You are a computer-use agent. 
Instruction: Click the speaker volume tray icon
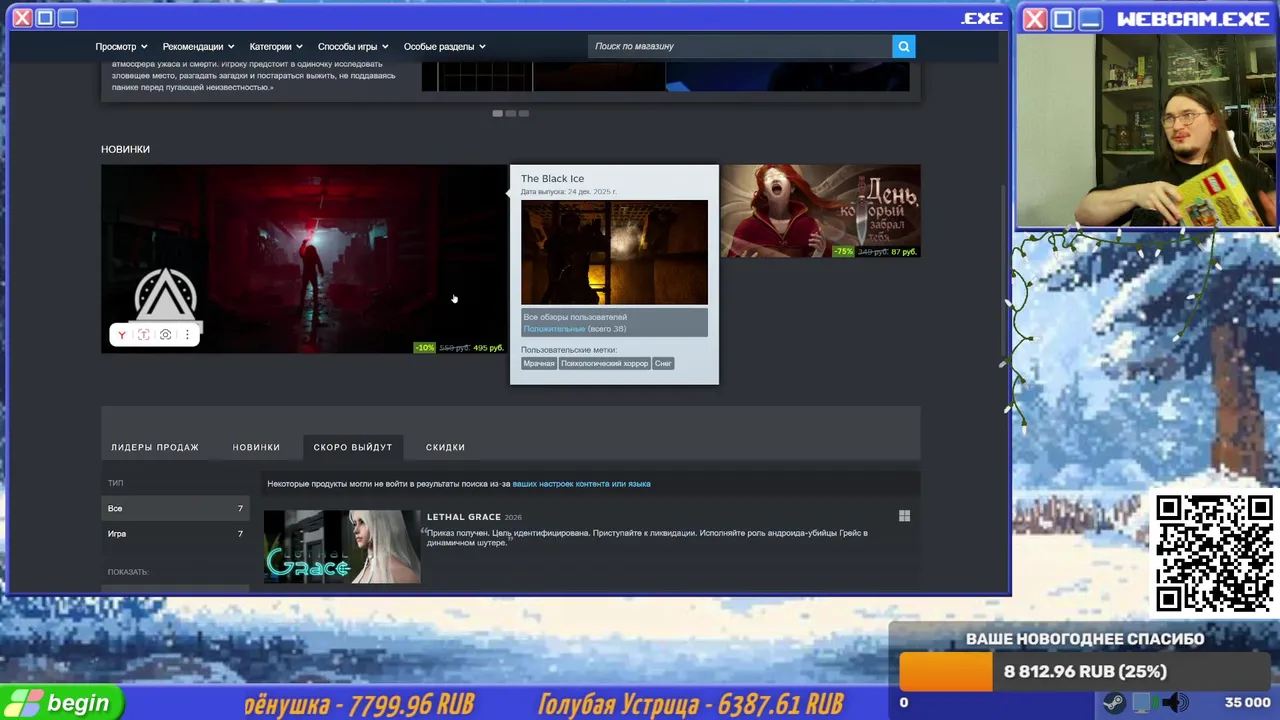pos(1176,703)
